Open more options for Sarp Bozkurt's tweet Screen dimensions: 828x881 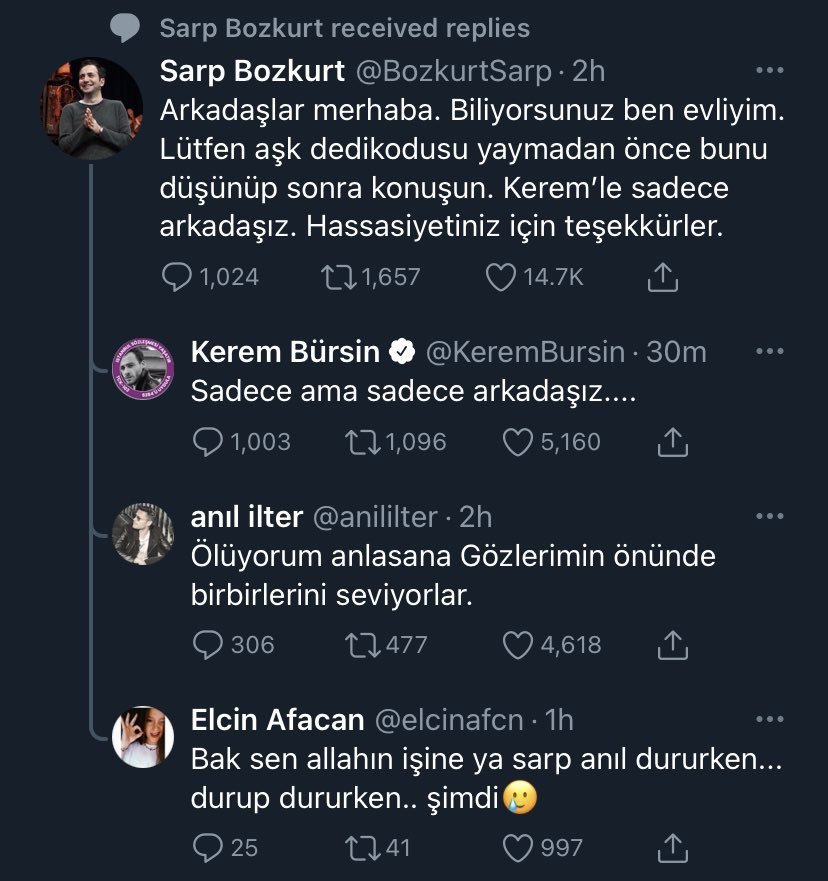769,71
